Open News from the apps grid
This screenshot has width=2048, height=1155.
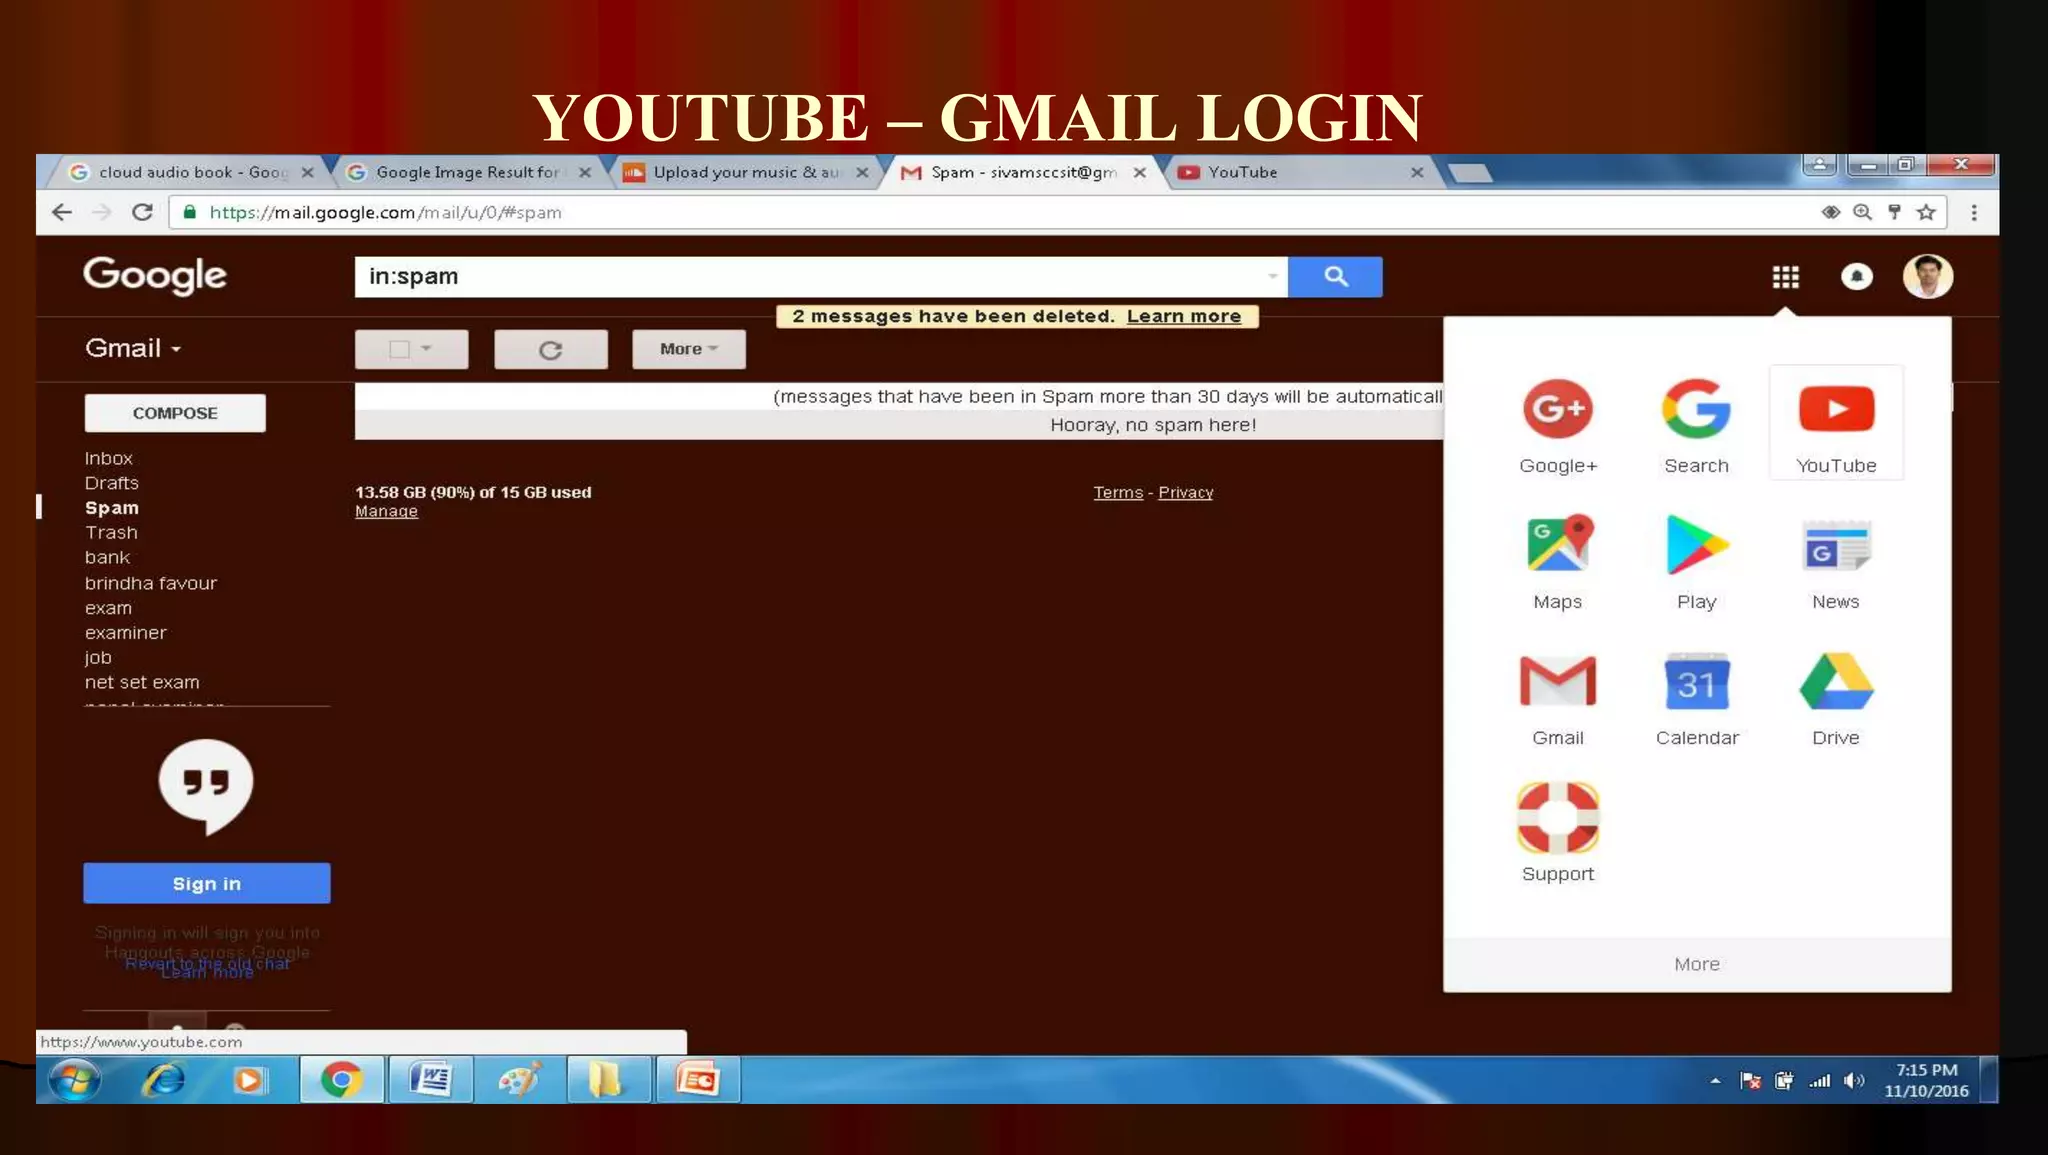[x=1836, y=560]
